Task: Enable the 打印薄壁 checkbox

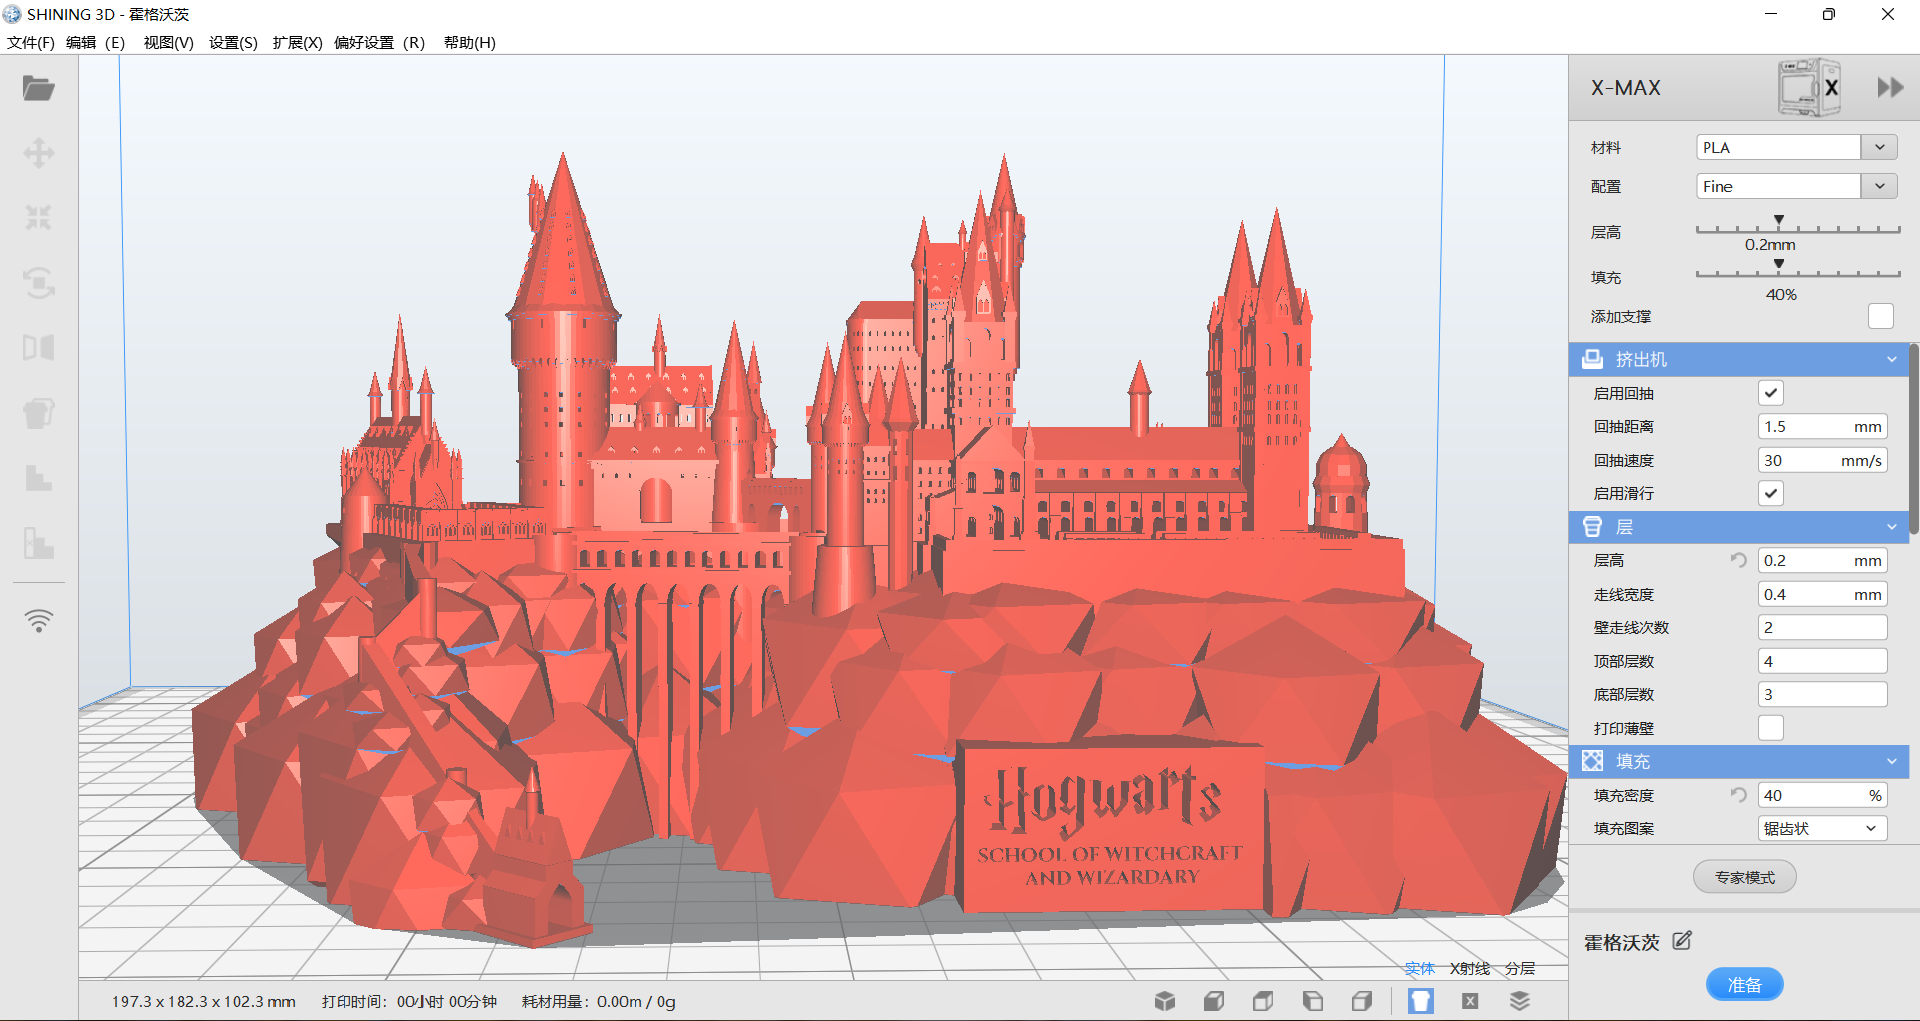Action: coord(1771,728)
